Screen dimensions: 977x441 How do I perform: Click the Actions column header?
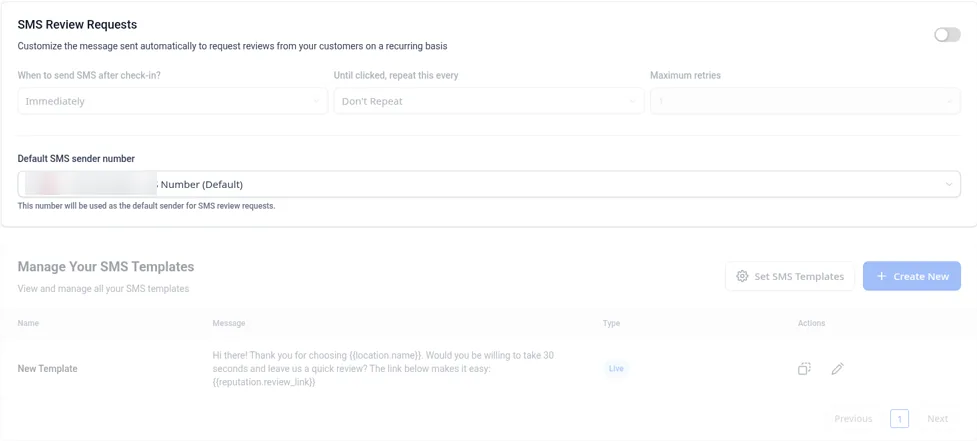(811, 323)
